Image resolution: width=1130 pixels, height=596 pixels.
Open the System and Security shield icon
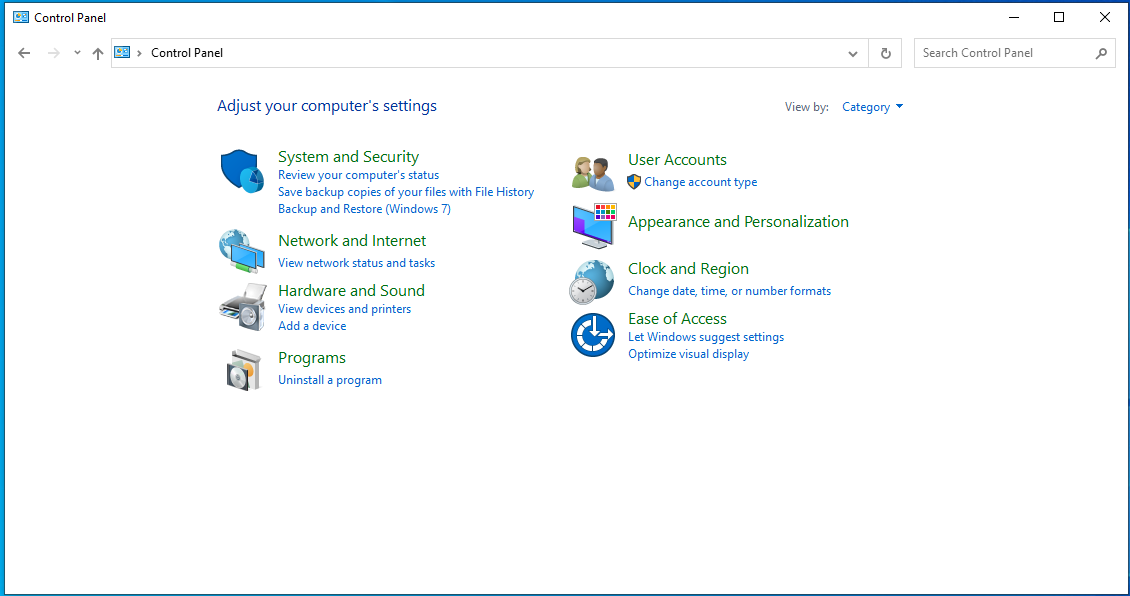tap(241, 172)
